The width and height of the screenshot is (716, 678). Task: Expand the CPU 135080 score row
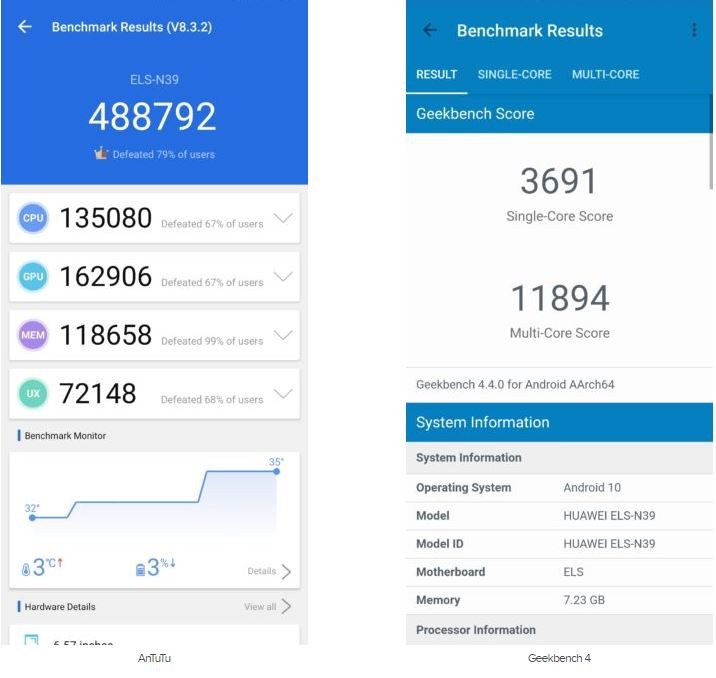[283, 218]
